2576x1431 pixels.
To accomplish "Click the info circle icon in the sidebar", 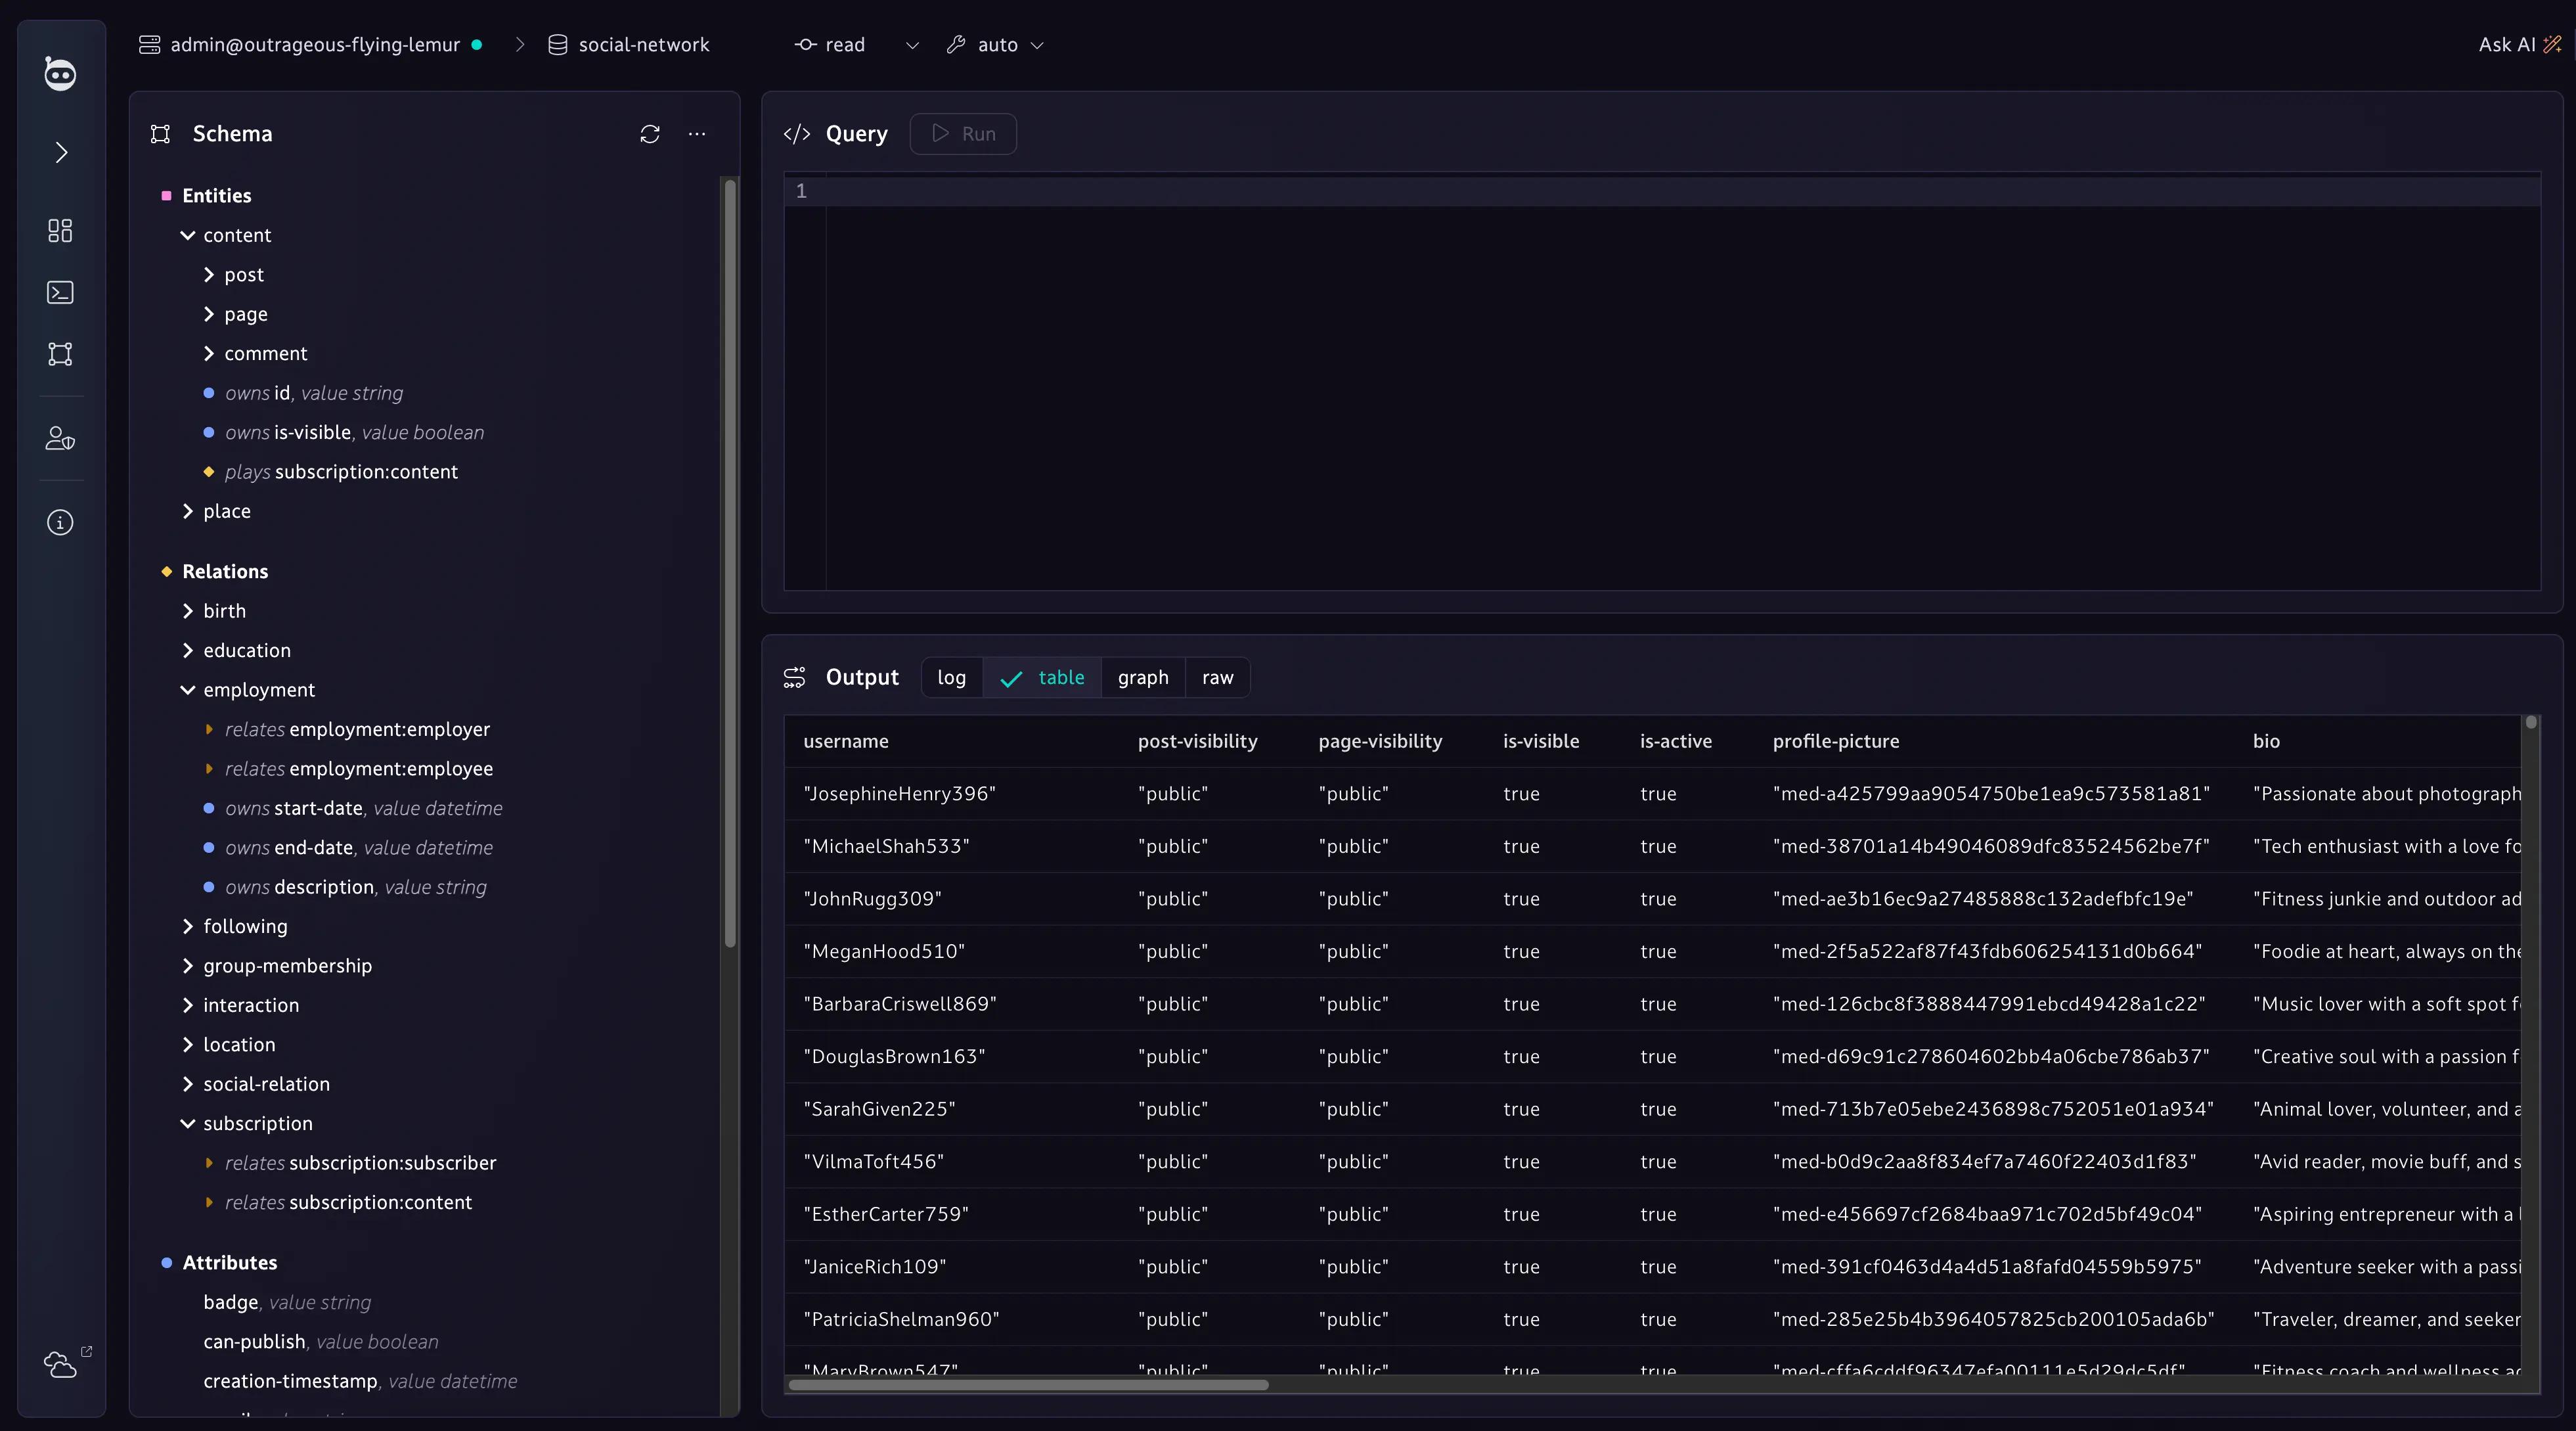I will point(60,522).
